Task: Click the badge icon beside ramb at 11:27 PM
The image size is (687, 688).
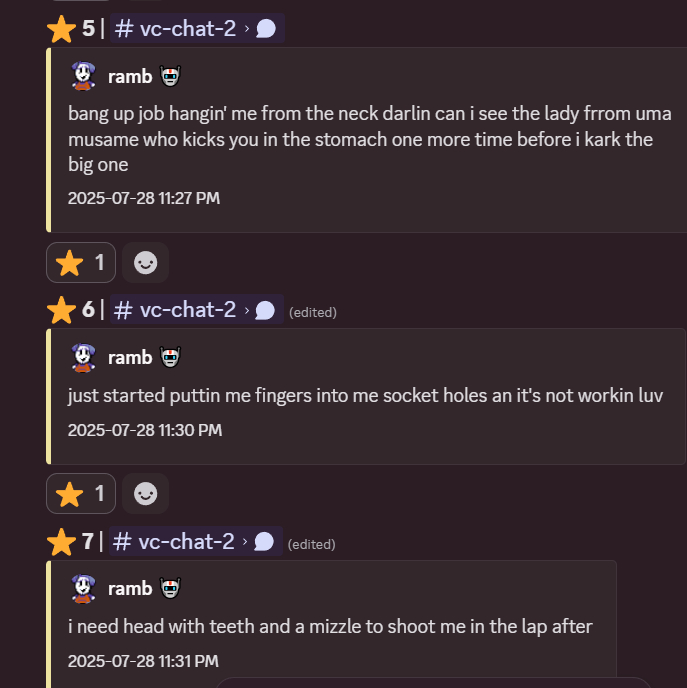Action: pos(170,76)
